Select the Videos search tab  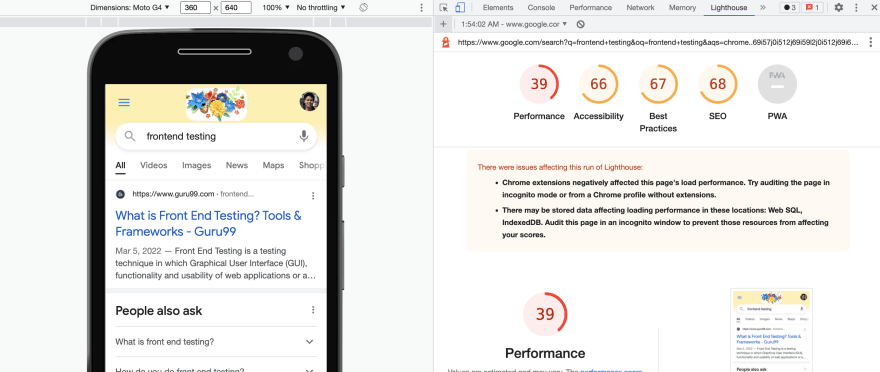154,165
